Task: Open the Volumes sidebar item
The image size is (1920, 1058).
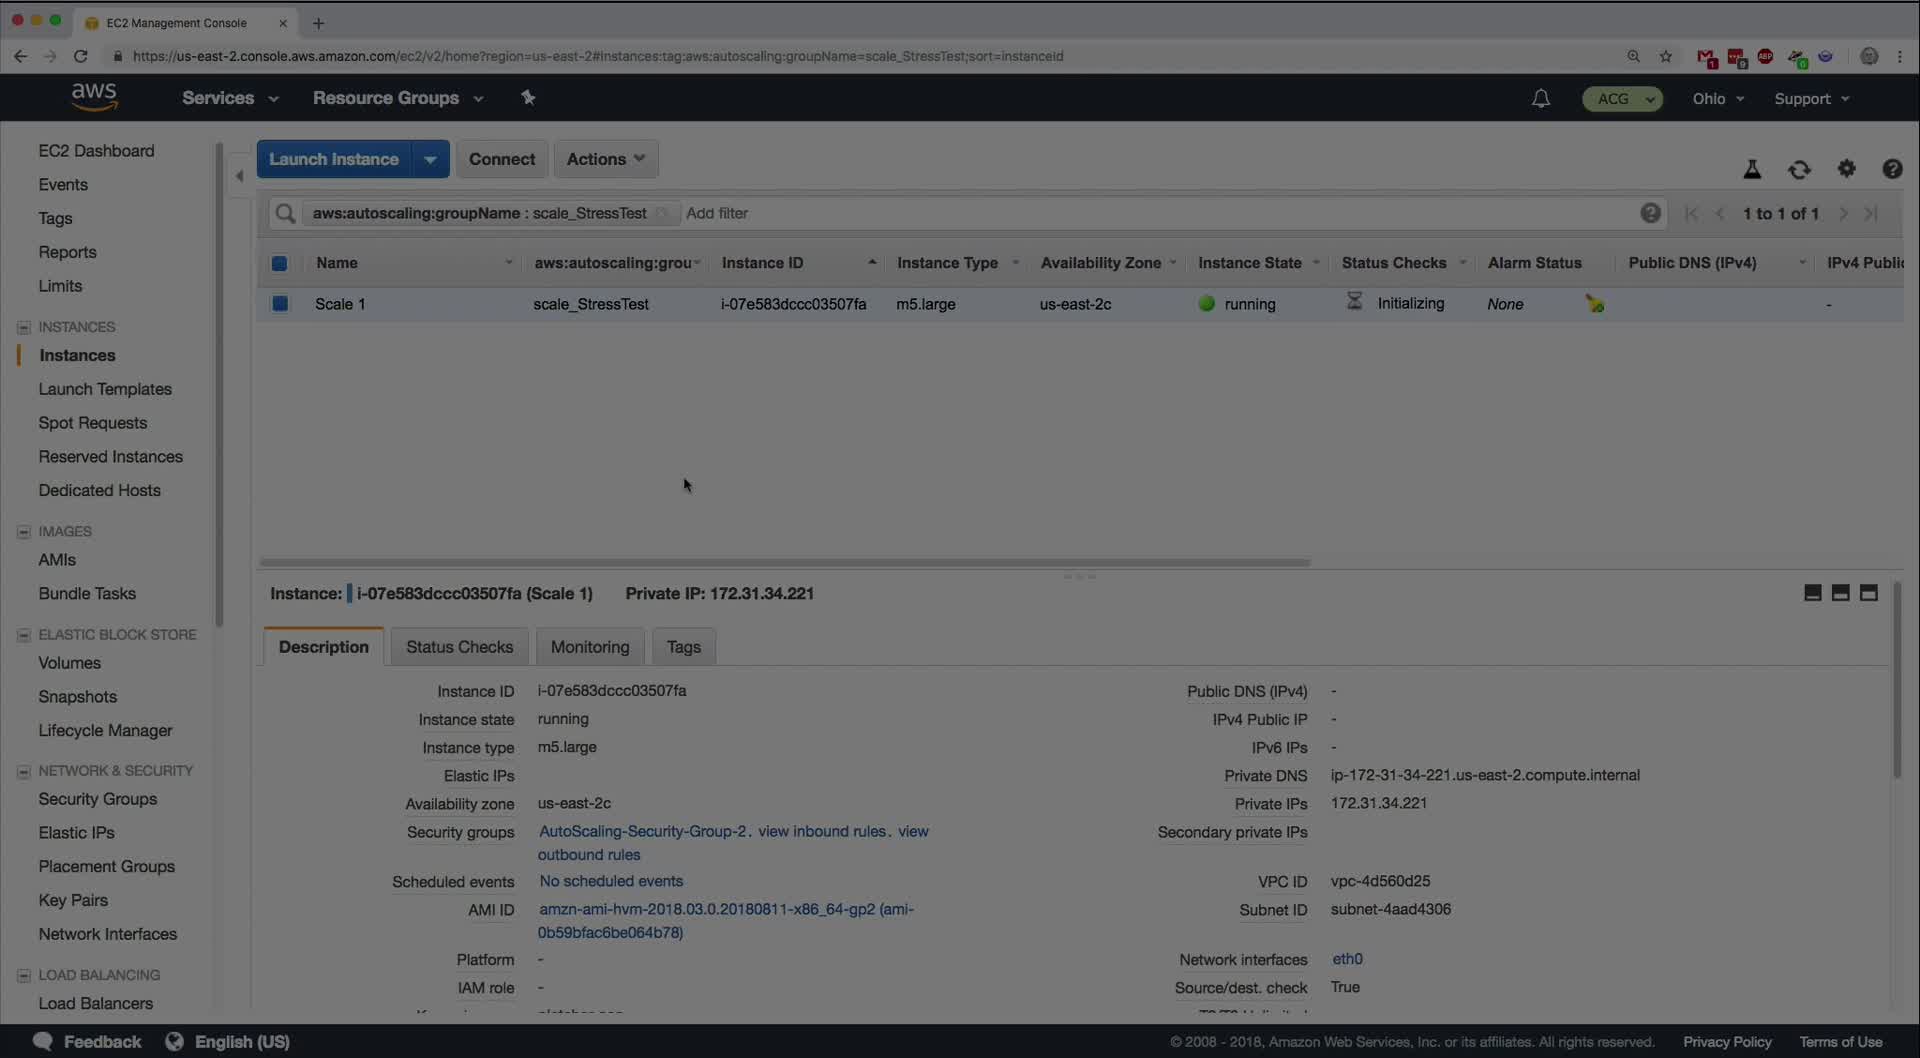Action: click(x=70, y=663)
